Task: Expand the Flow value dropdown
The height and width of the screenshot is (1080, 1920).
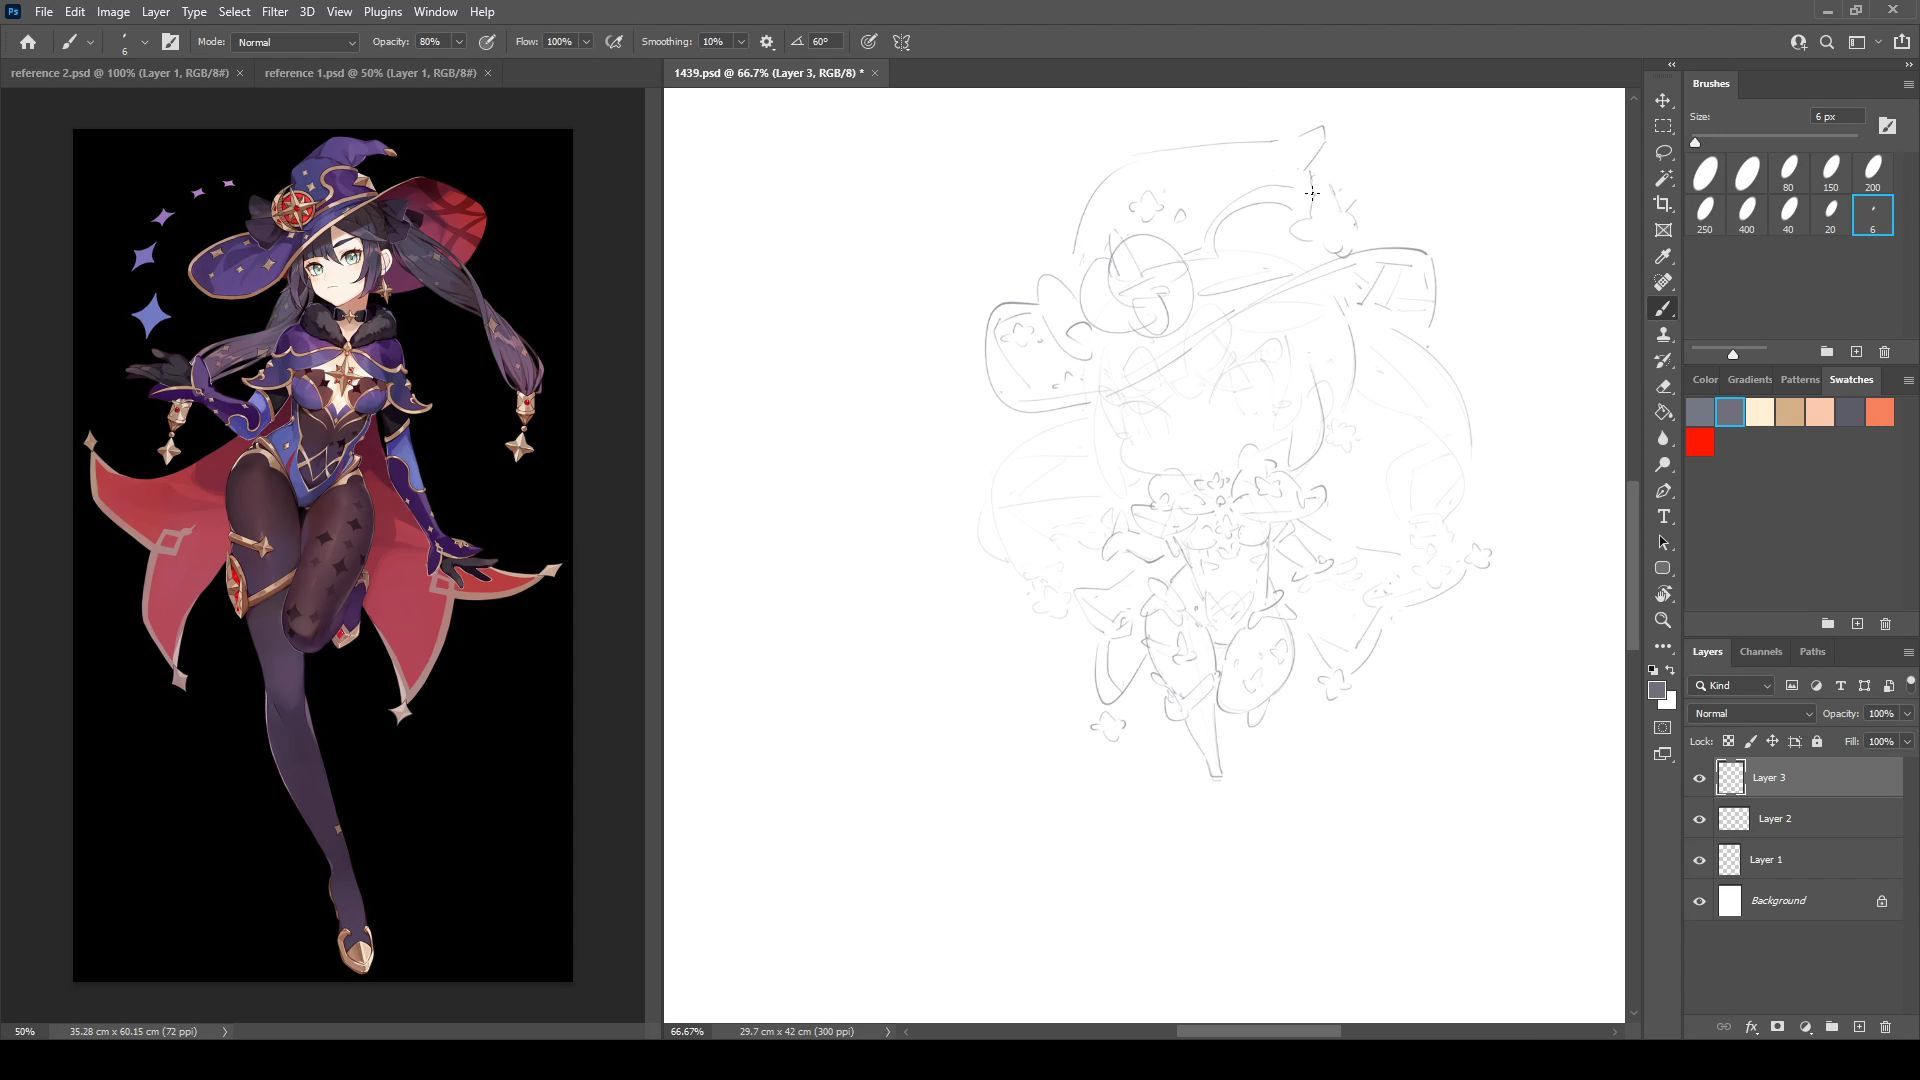Action: click(586, 42)
